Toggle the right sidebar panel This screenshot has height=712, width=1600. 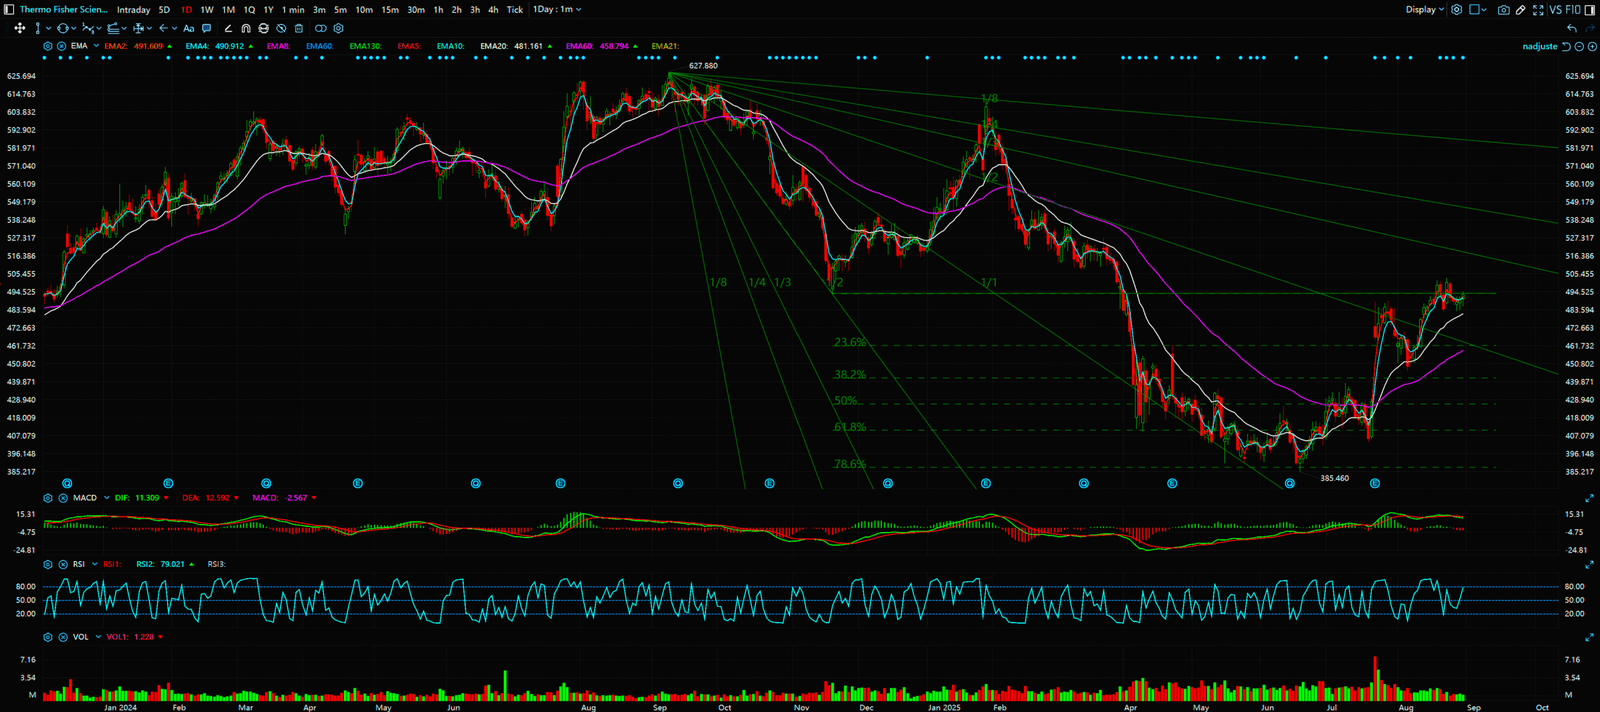[x=1590, y=10]
